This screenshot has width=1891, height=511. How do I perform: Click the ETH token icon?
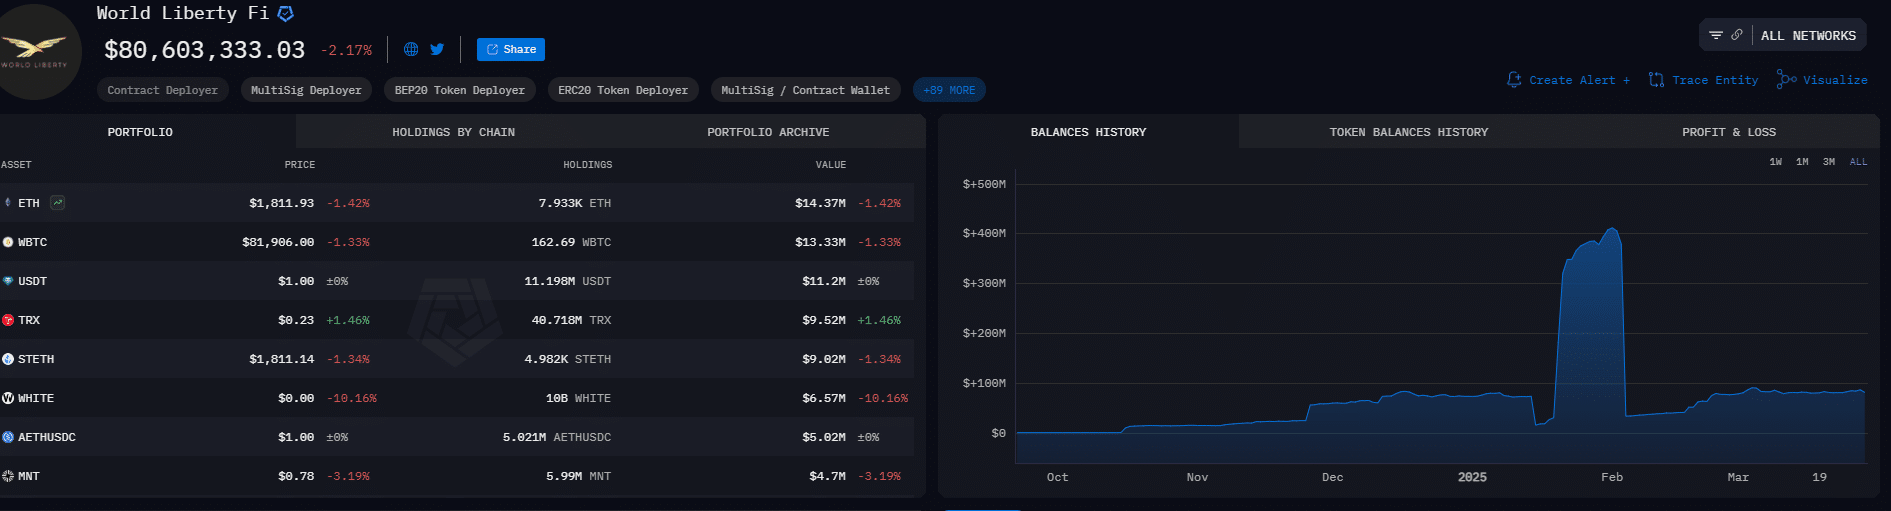(8, 203)
